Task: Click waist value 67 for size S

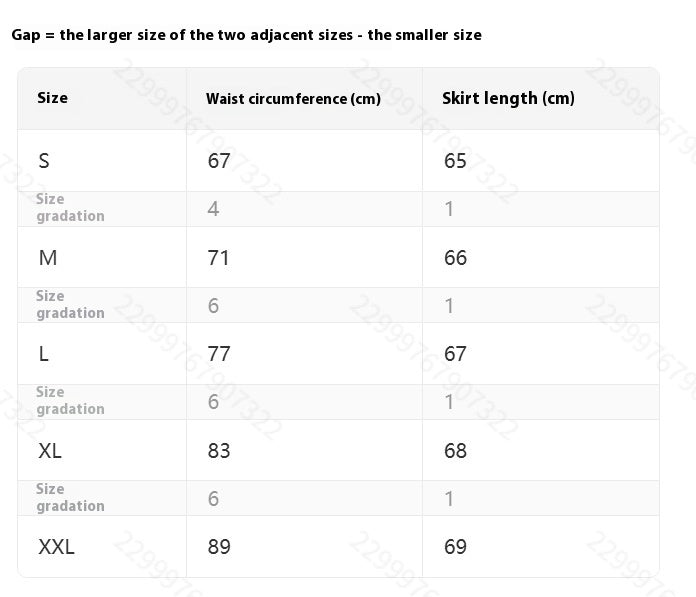Action: (x=219, y=161)
